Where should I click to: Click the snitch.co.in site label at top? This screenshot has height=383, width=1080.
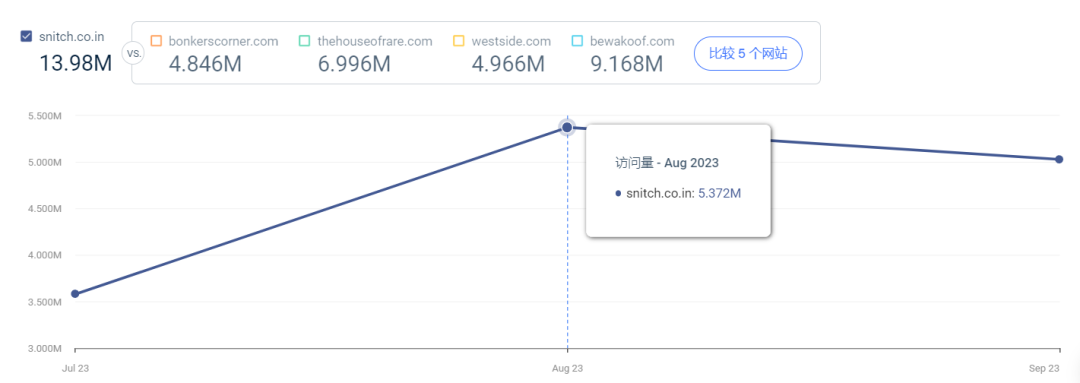(x=72, y=37)
